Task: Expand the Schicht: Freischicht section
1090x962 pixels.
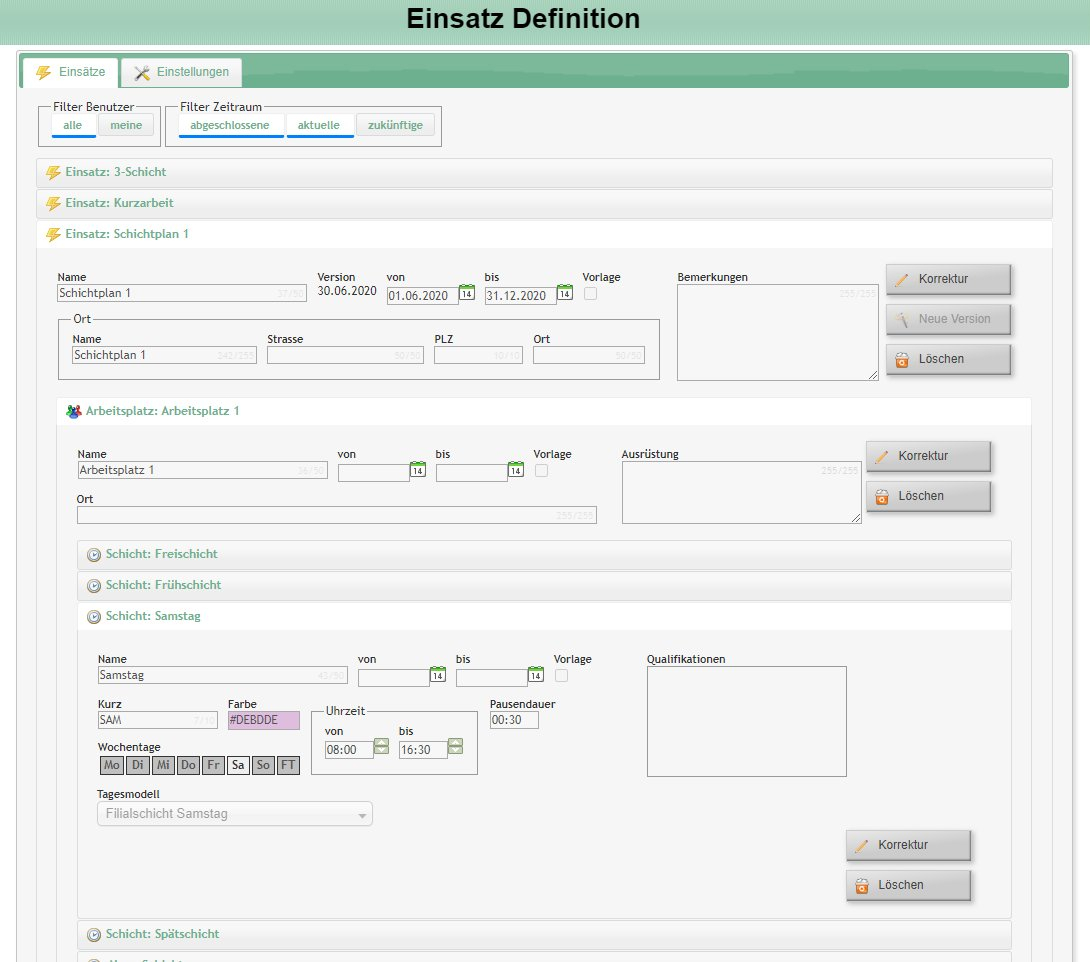Action: (544, 555)
